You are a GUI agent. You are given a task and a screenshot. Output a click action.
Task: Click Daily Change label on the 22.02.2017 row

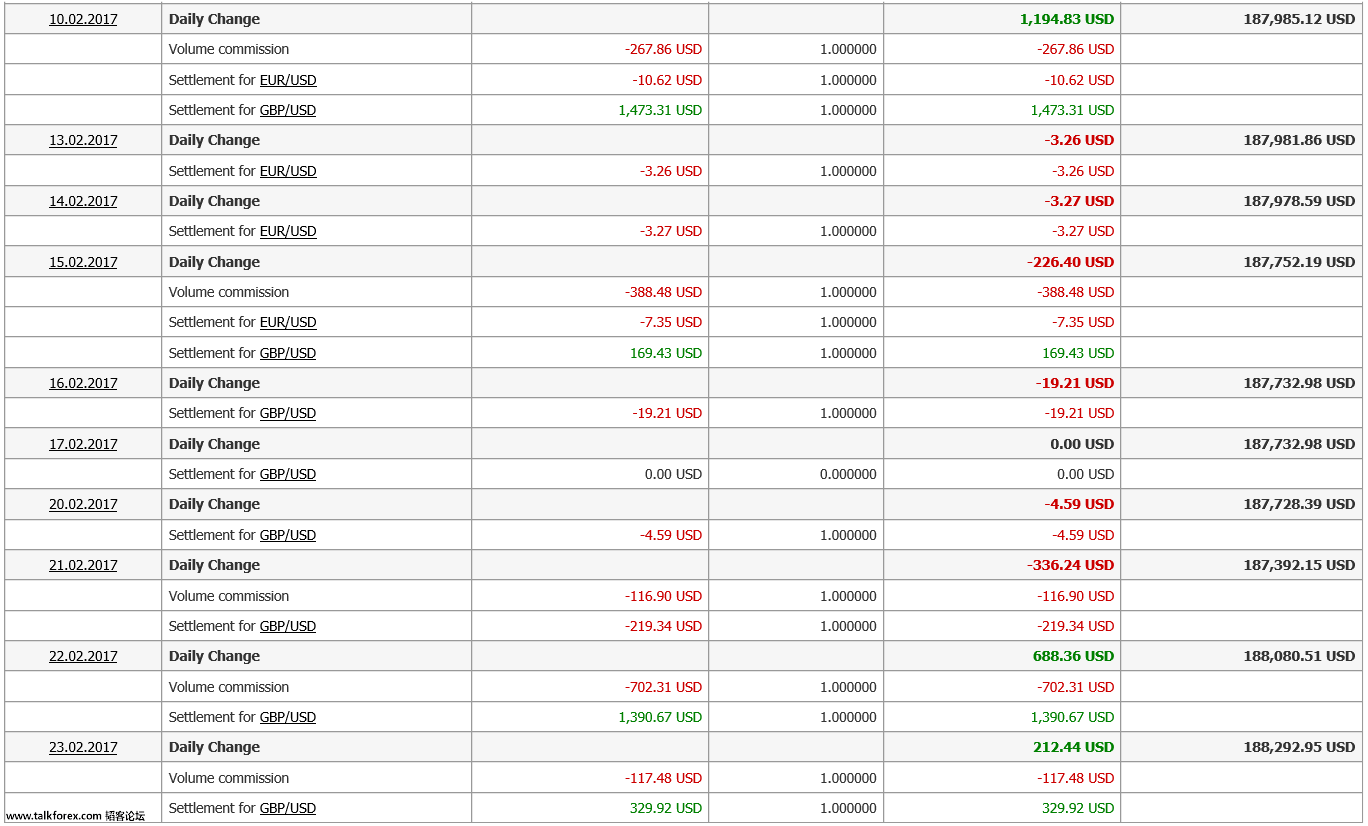[x=214, y=656]
